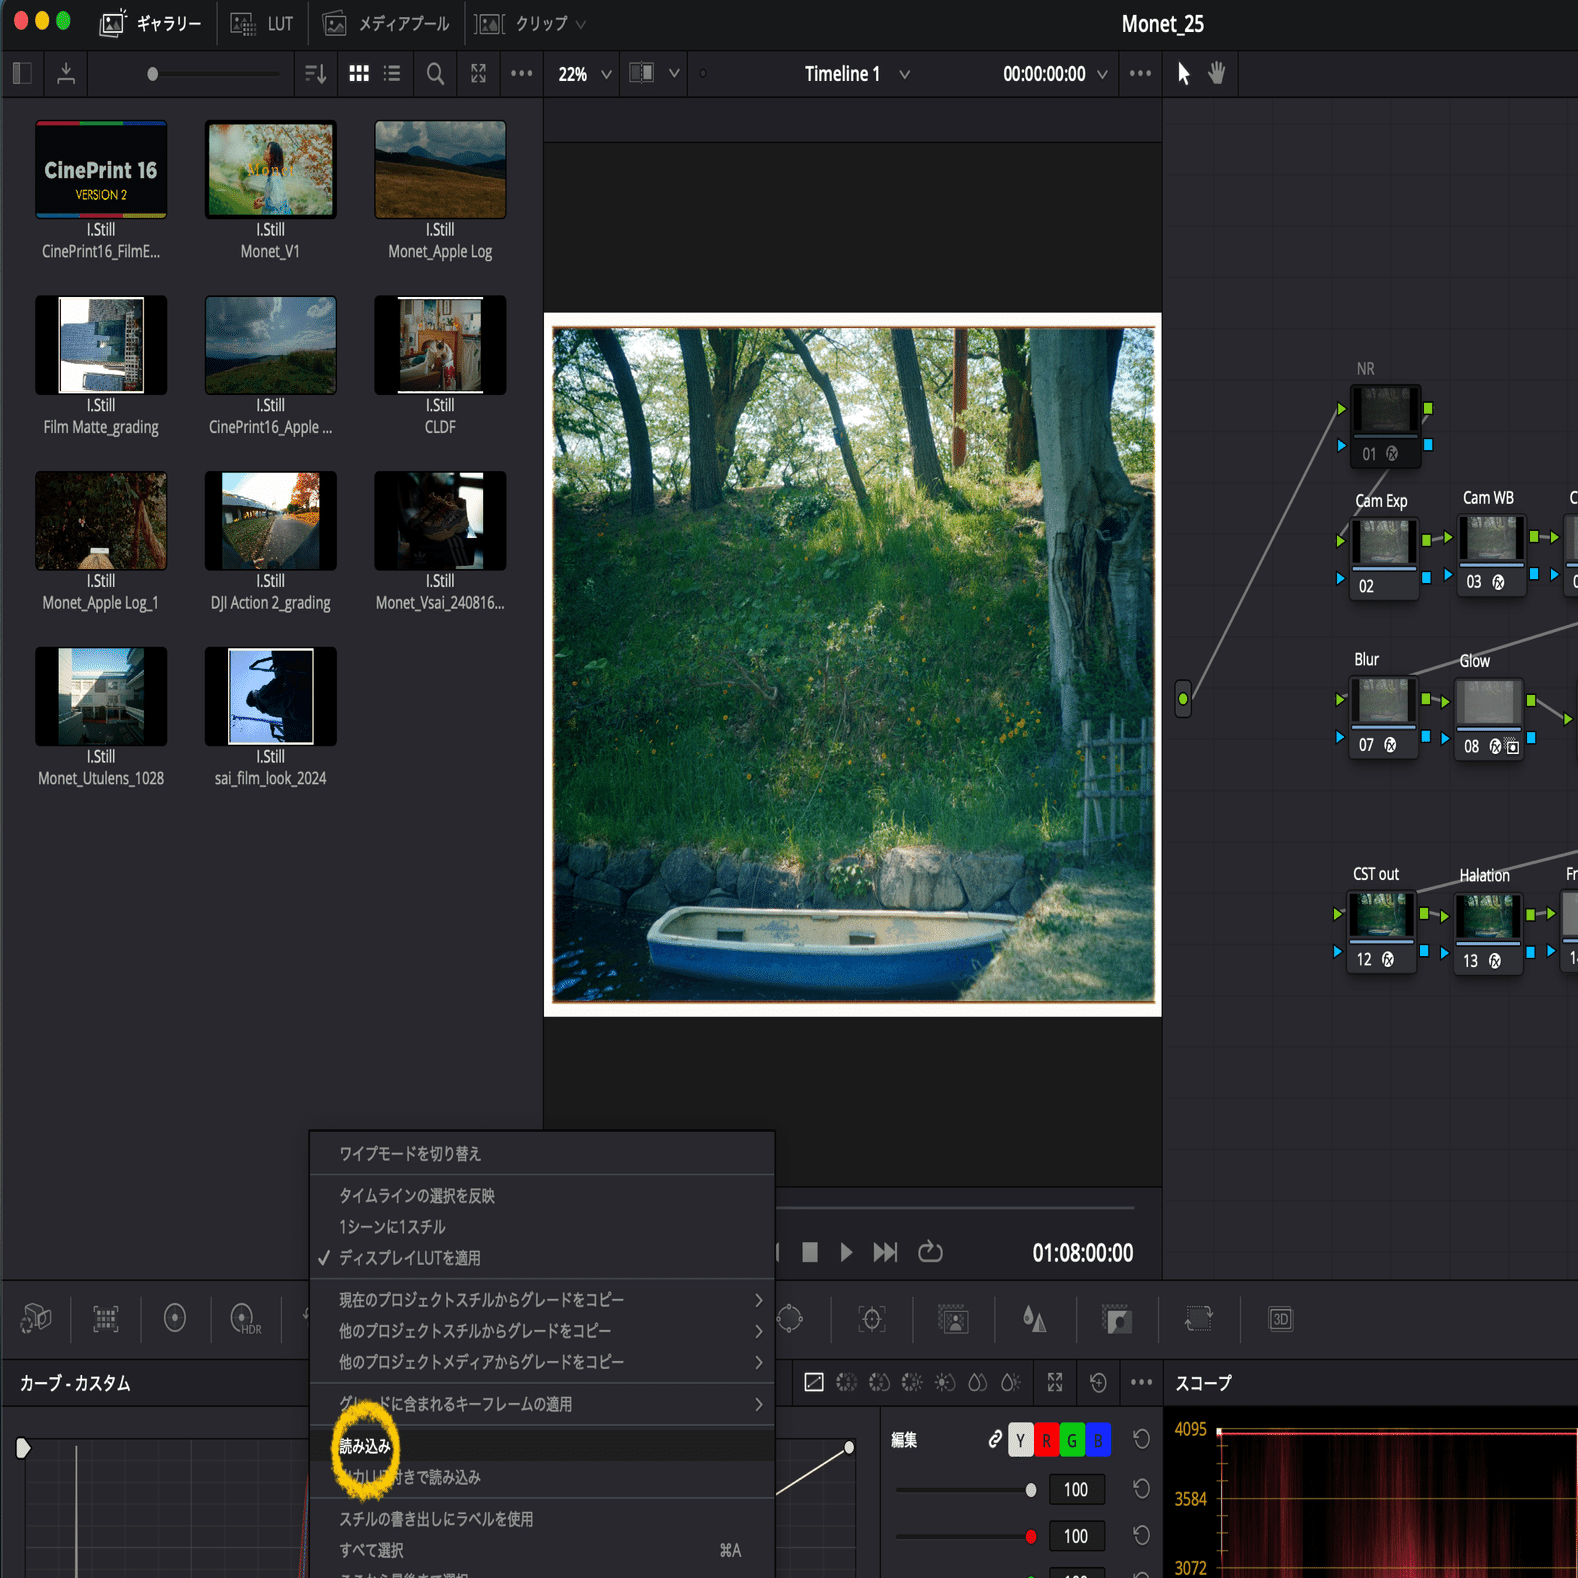Expand the gallery to full view

(x=478, y=73)
